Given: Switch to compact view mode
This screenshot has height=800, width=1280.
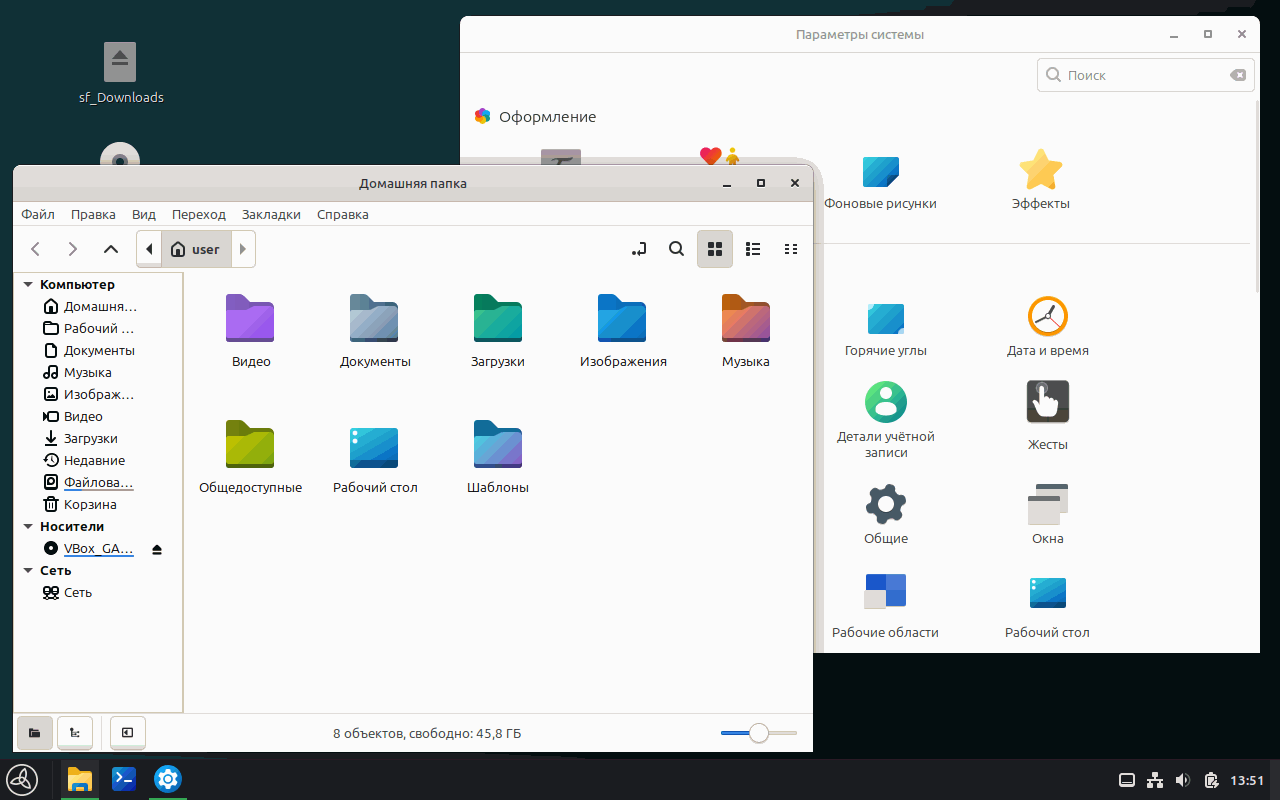Looking at the screenshot, I should coord(791,249).
